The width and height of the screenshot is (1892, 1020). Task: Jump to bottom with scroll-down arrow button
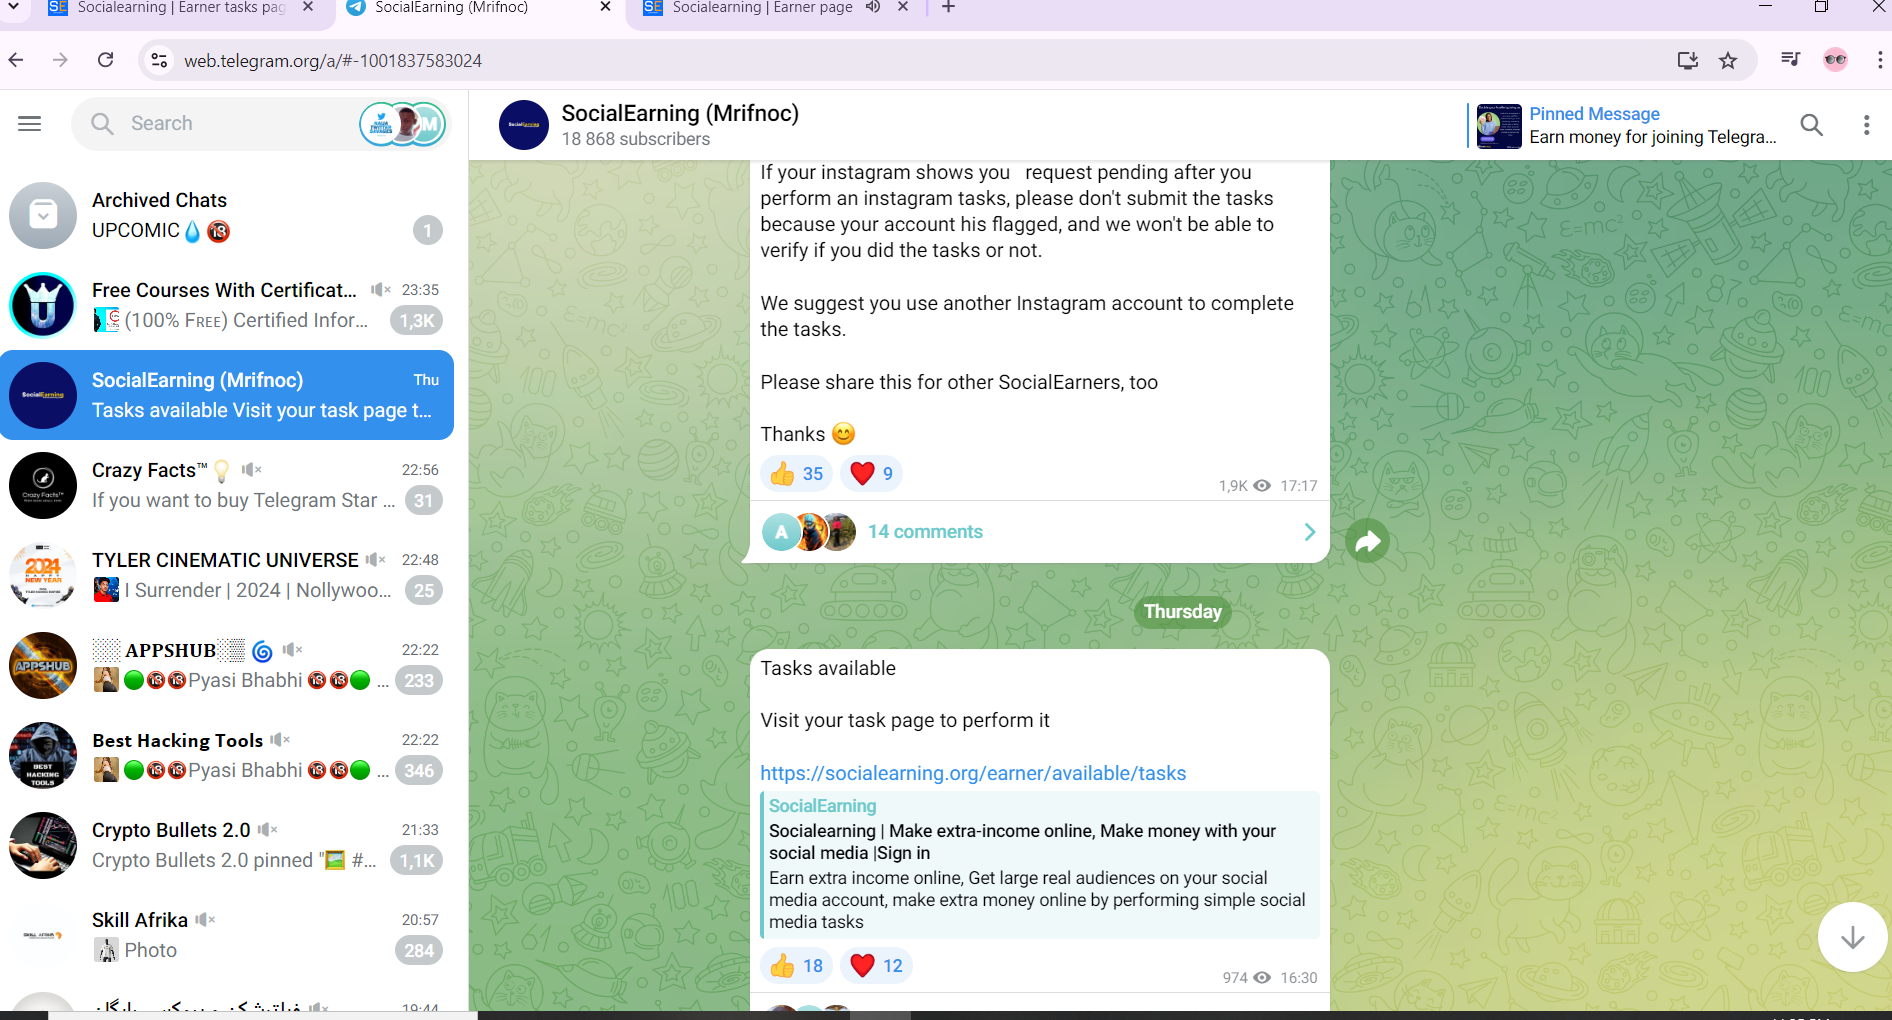pos(1852,937)
